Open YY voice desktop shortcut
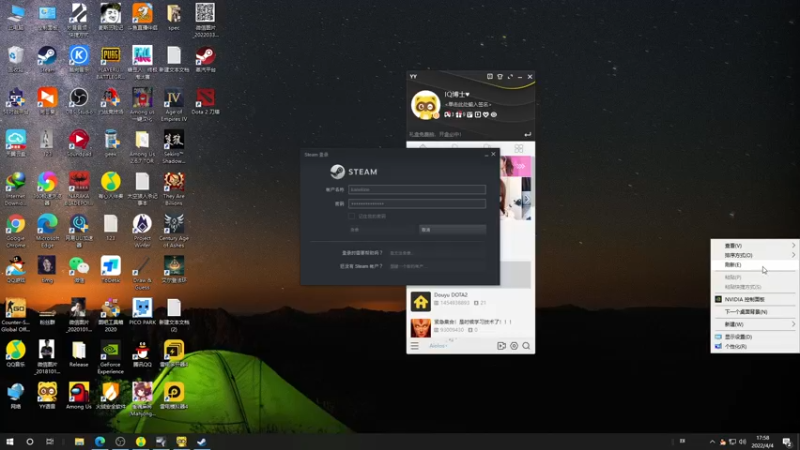 [x=47, y=396]
